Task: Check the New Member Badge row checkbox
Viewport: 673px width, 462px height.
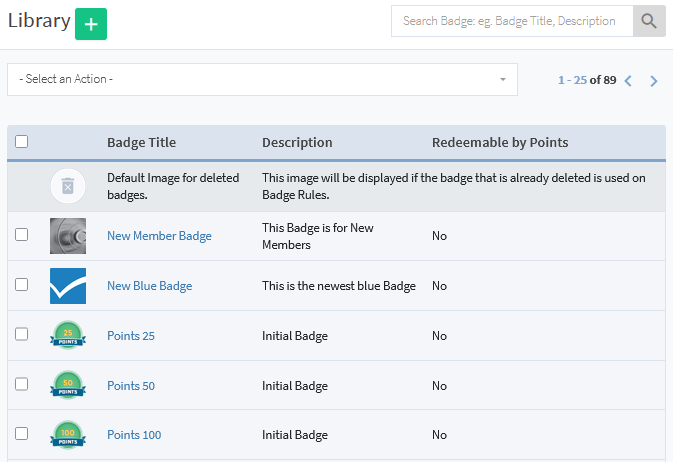Action: [21, 234]
